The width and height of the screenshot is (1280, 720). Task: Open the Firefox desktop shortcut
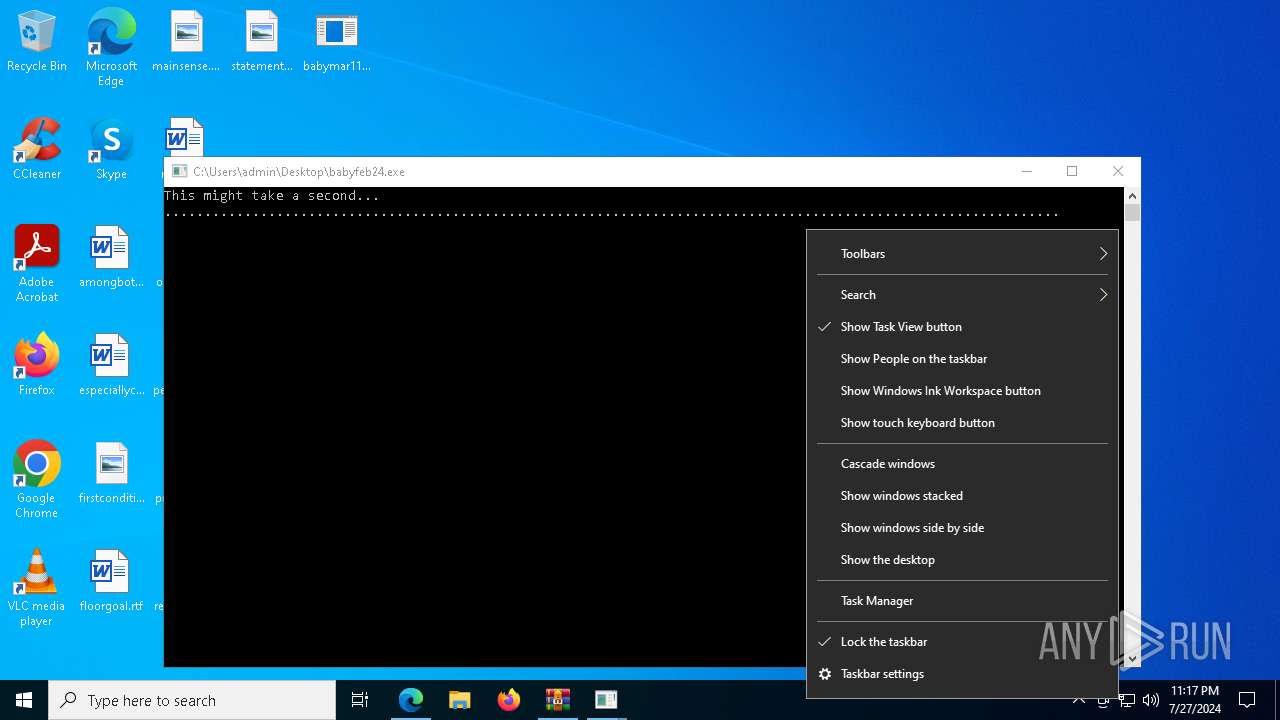(x=37, y=366)
